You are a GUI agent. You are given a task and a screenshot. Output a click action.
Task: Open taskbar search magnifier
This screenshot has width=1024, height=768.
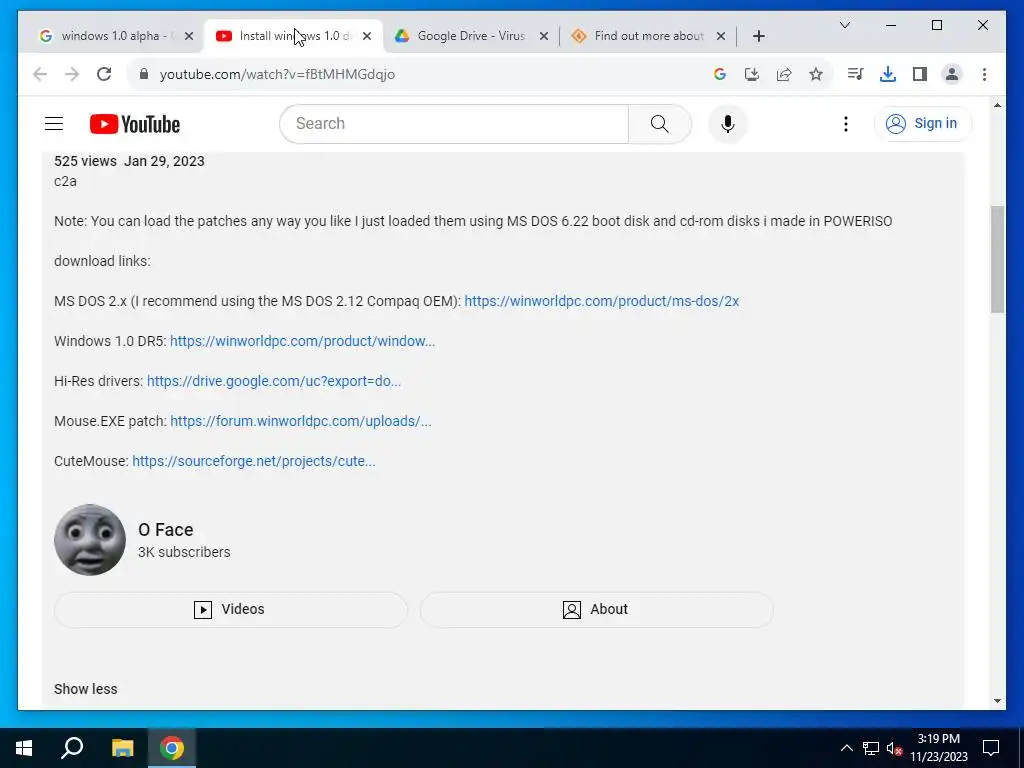point(72,748)
